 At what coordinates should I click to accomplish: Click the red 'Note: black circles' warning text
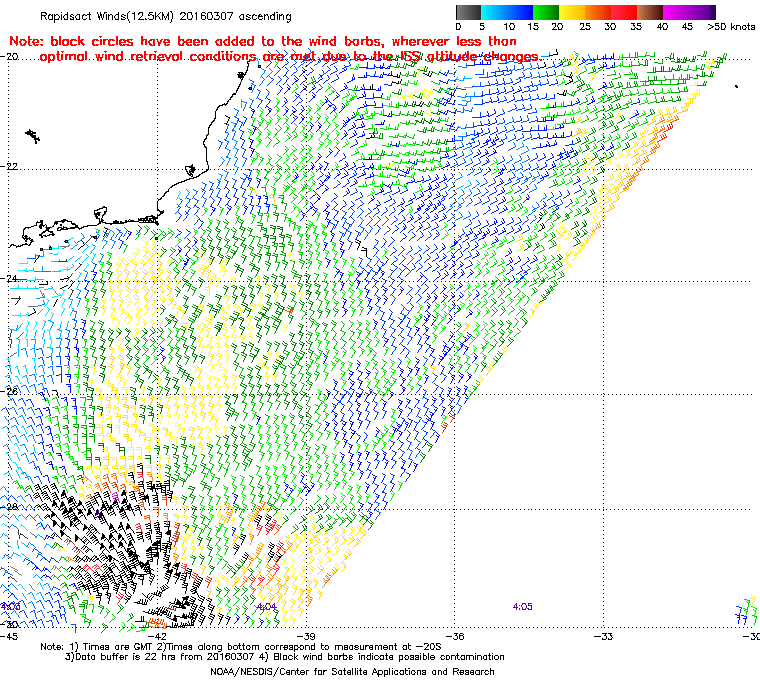(275, 48)
